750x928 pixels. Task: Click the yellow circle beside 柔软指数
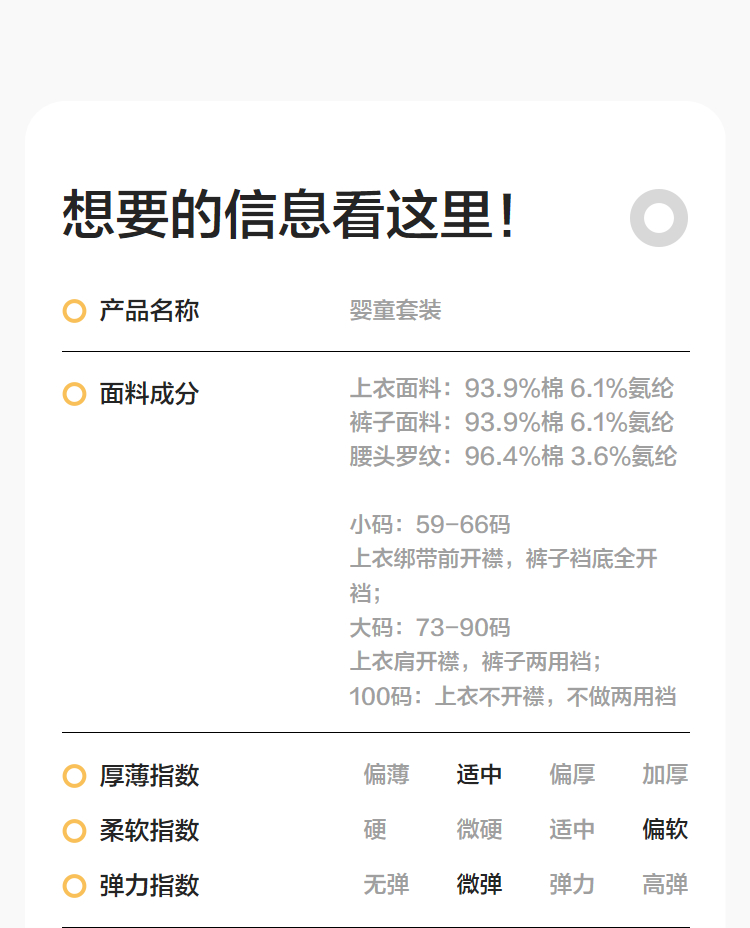click(74, 831)
